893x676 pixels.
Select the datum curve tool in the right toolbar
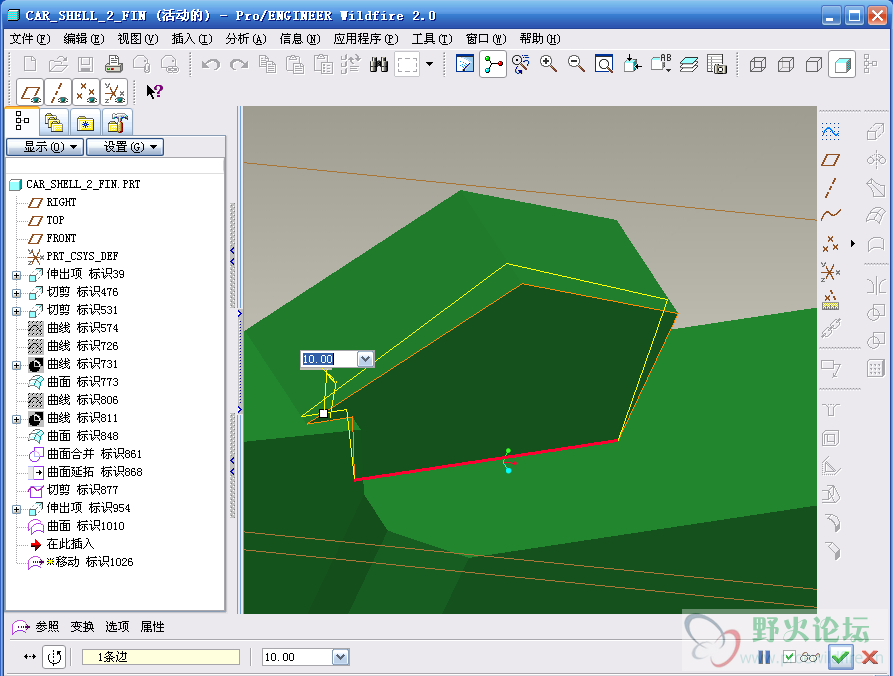(x=830, y=215)
